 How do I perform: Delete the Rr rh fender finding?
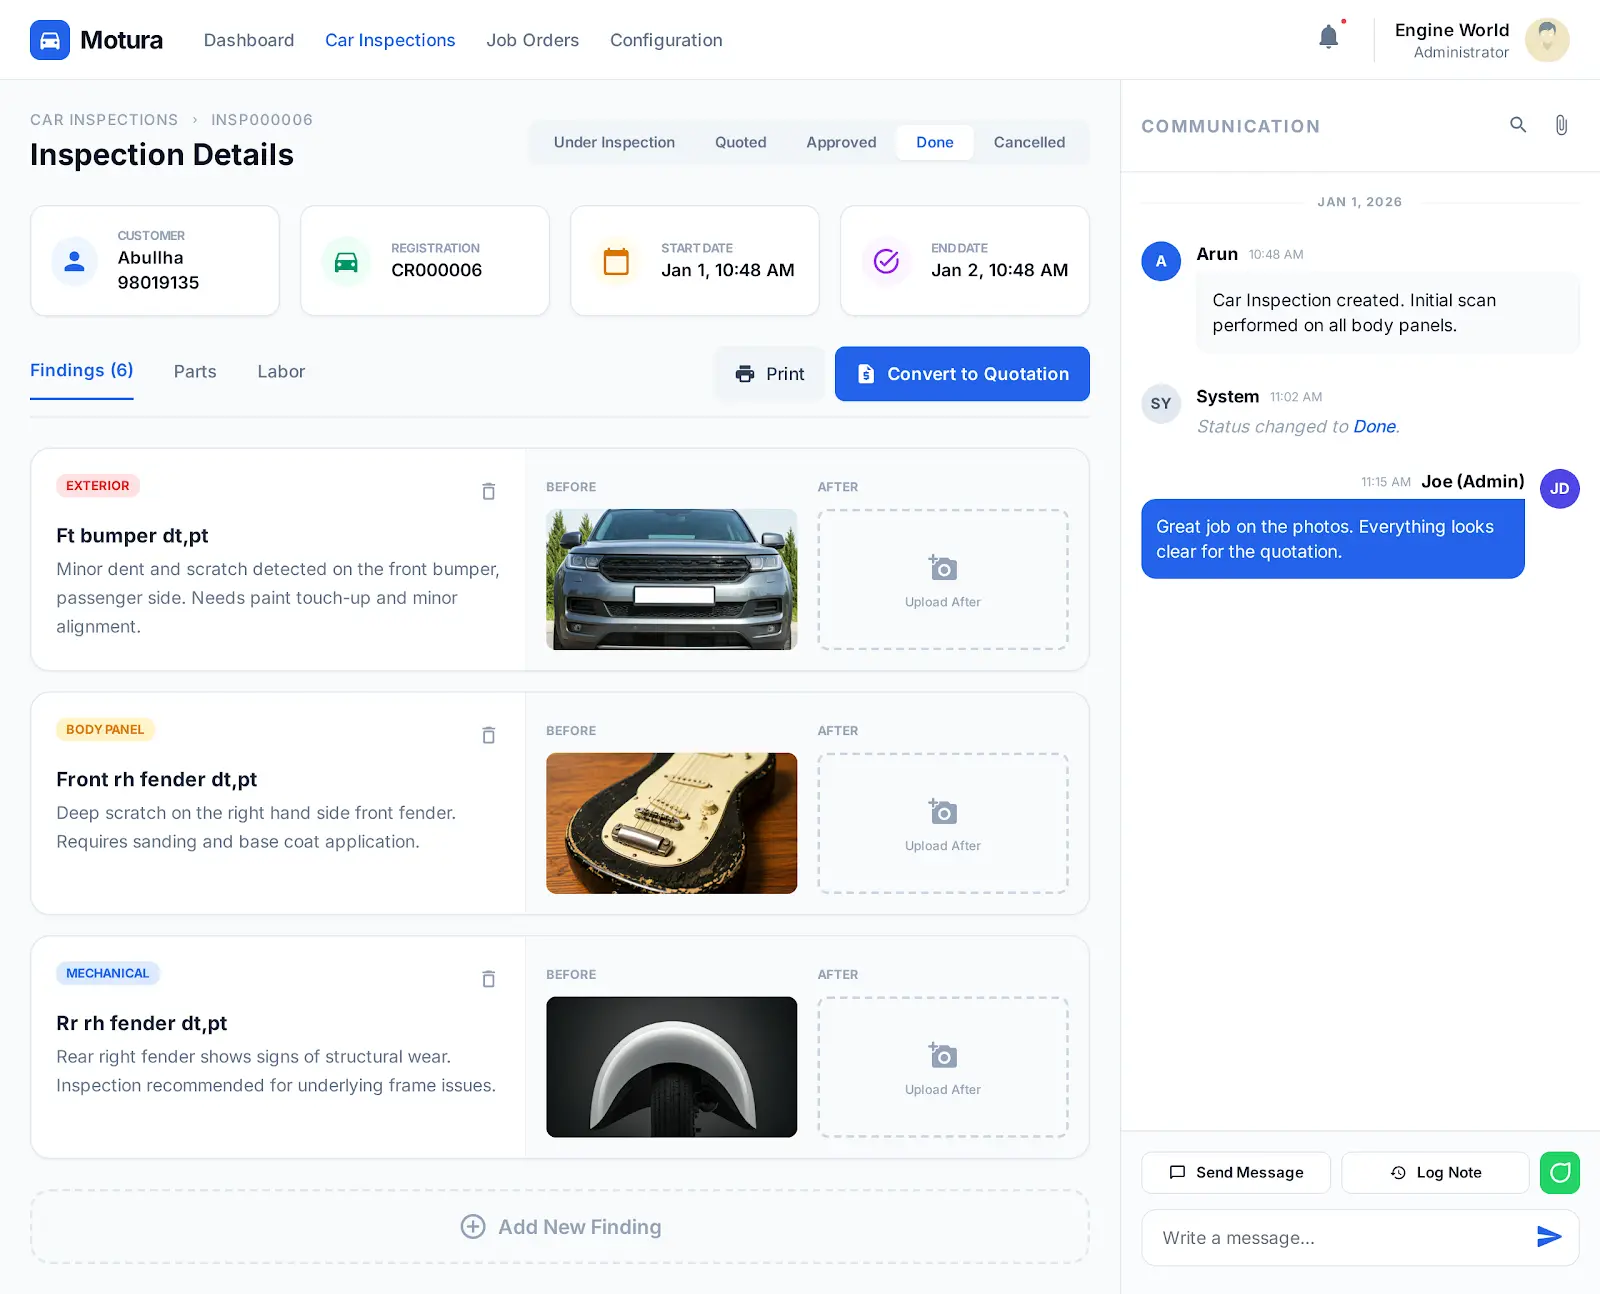pos(488,979)
